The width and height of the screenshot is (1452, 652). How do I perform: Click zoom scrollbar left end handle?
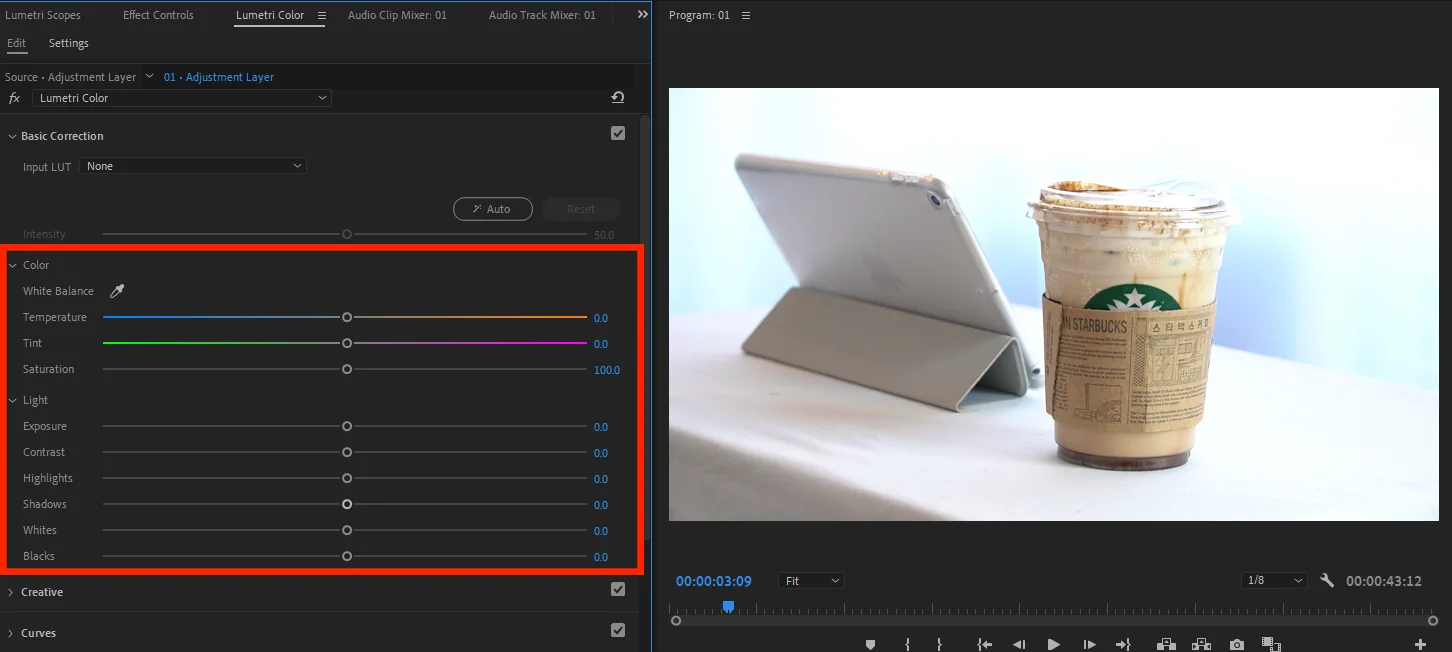point(676,621)
